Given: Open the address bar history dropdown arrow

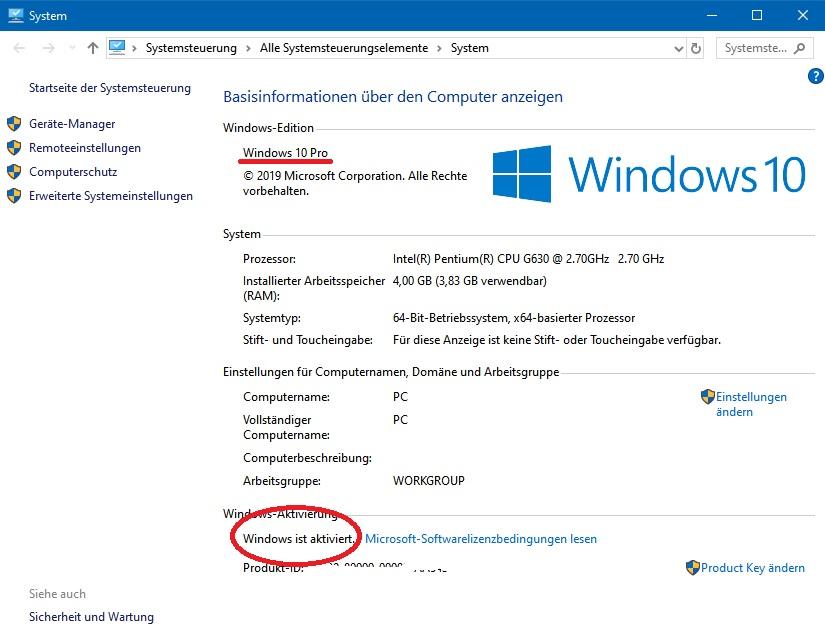Looking at the screenshot, I should pyautogui.click(x=678, y=47).
